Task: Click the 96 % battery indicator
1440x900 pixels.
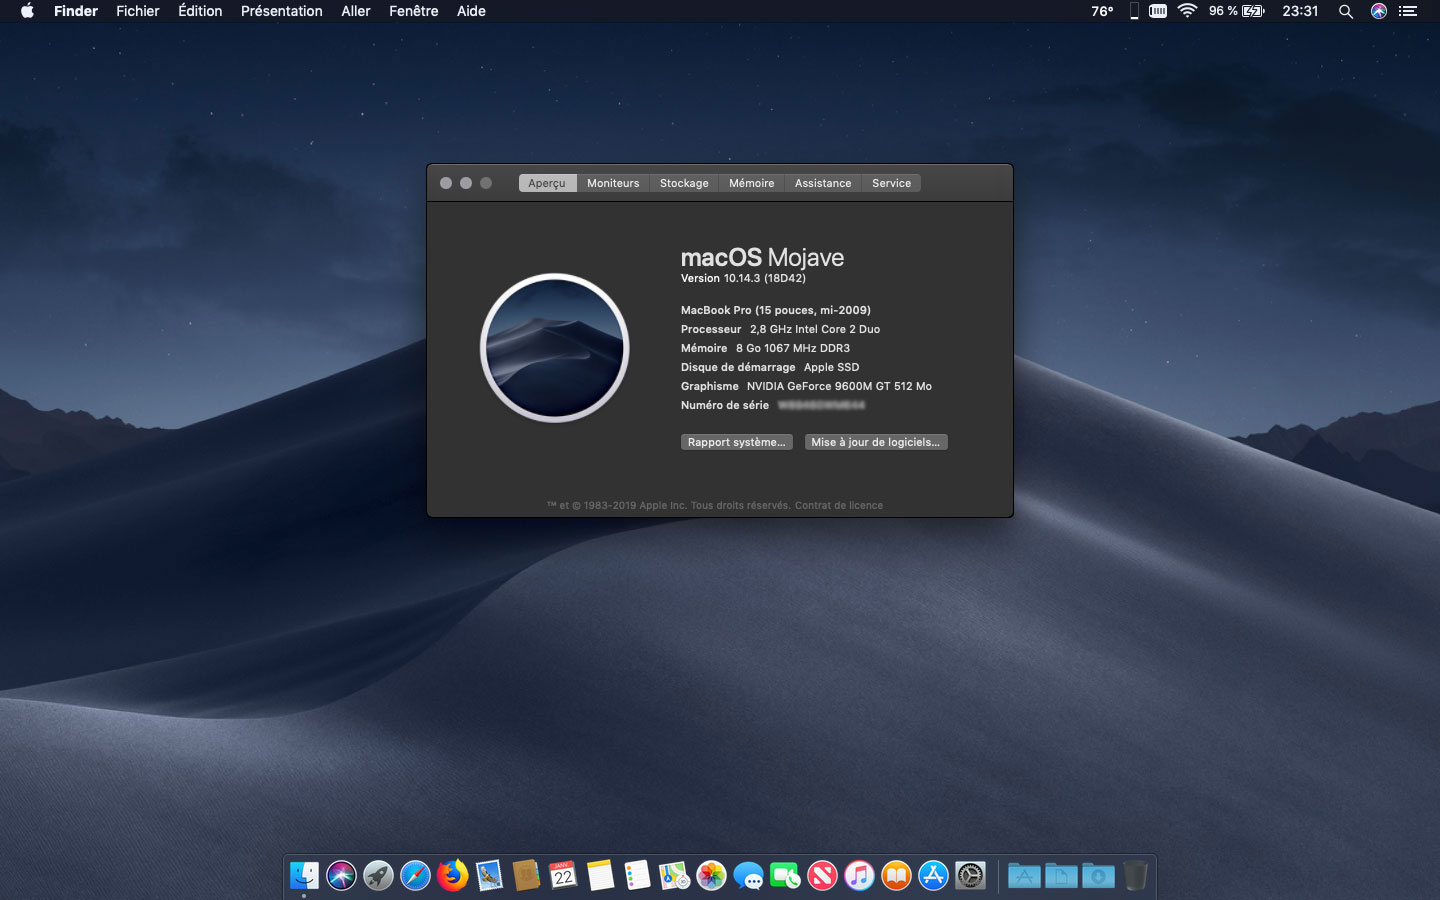Action: (1236, 11)
